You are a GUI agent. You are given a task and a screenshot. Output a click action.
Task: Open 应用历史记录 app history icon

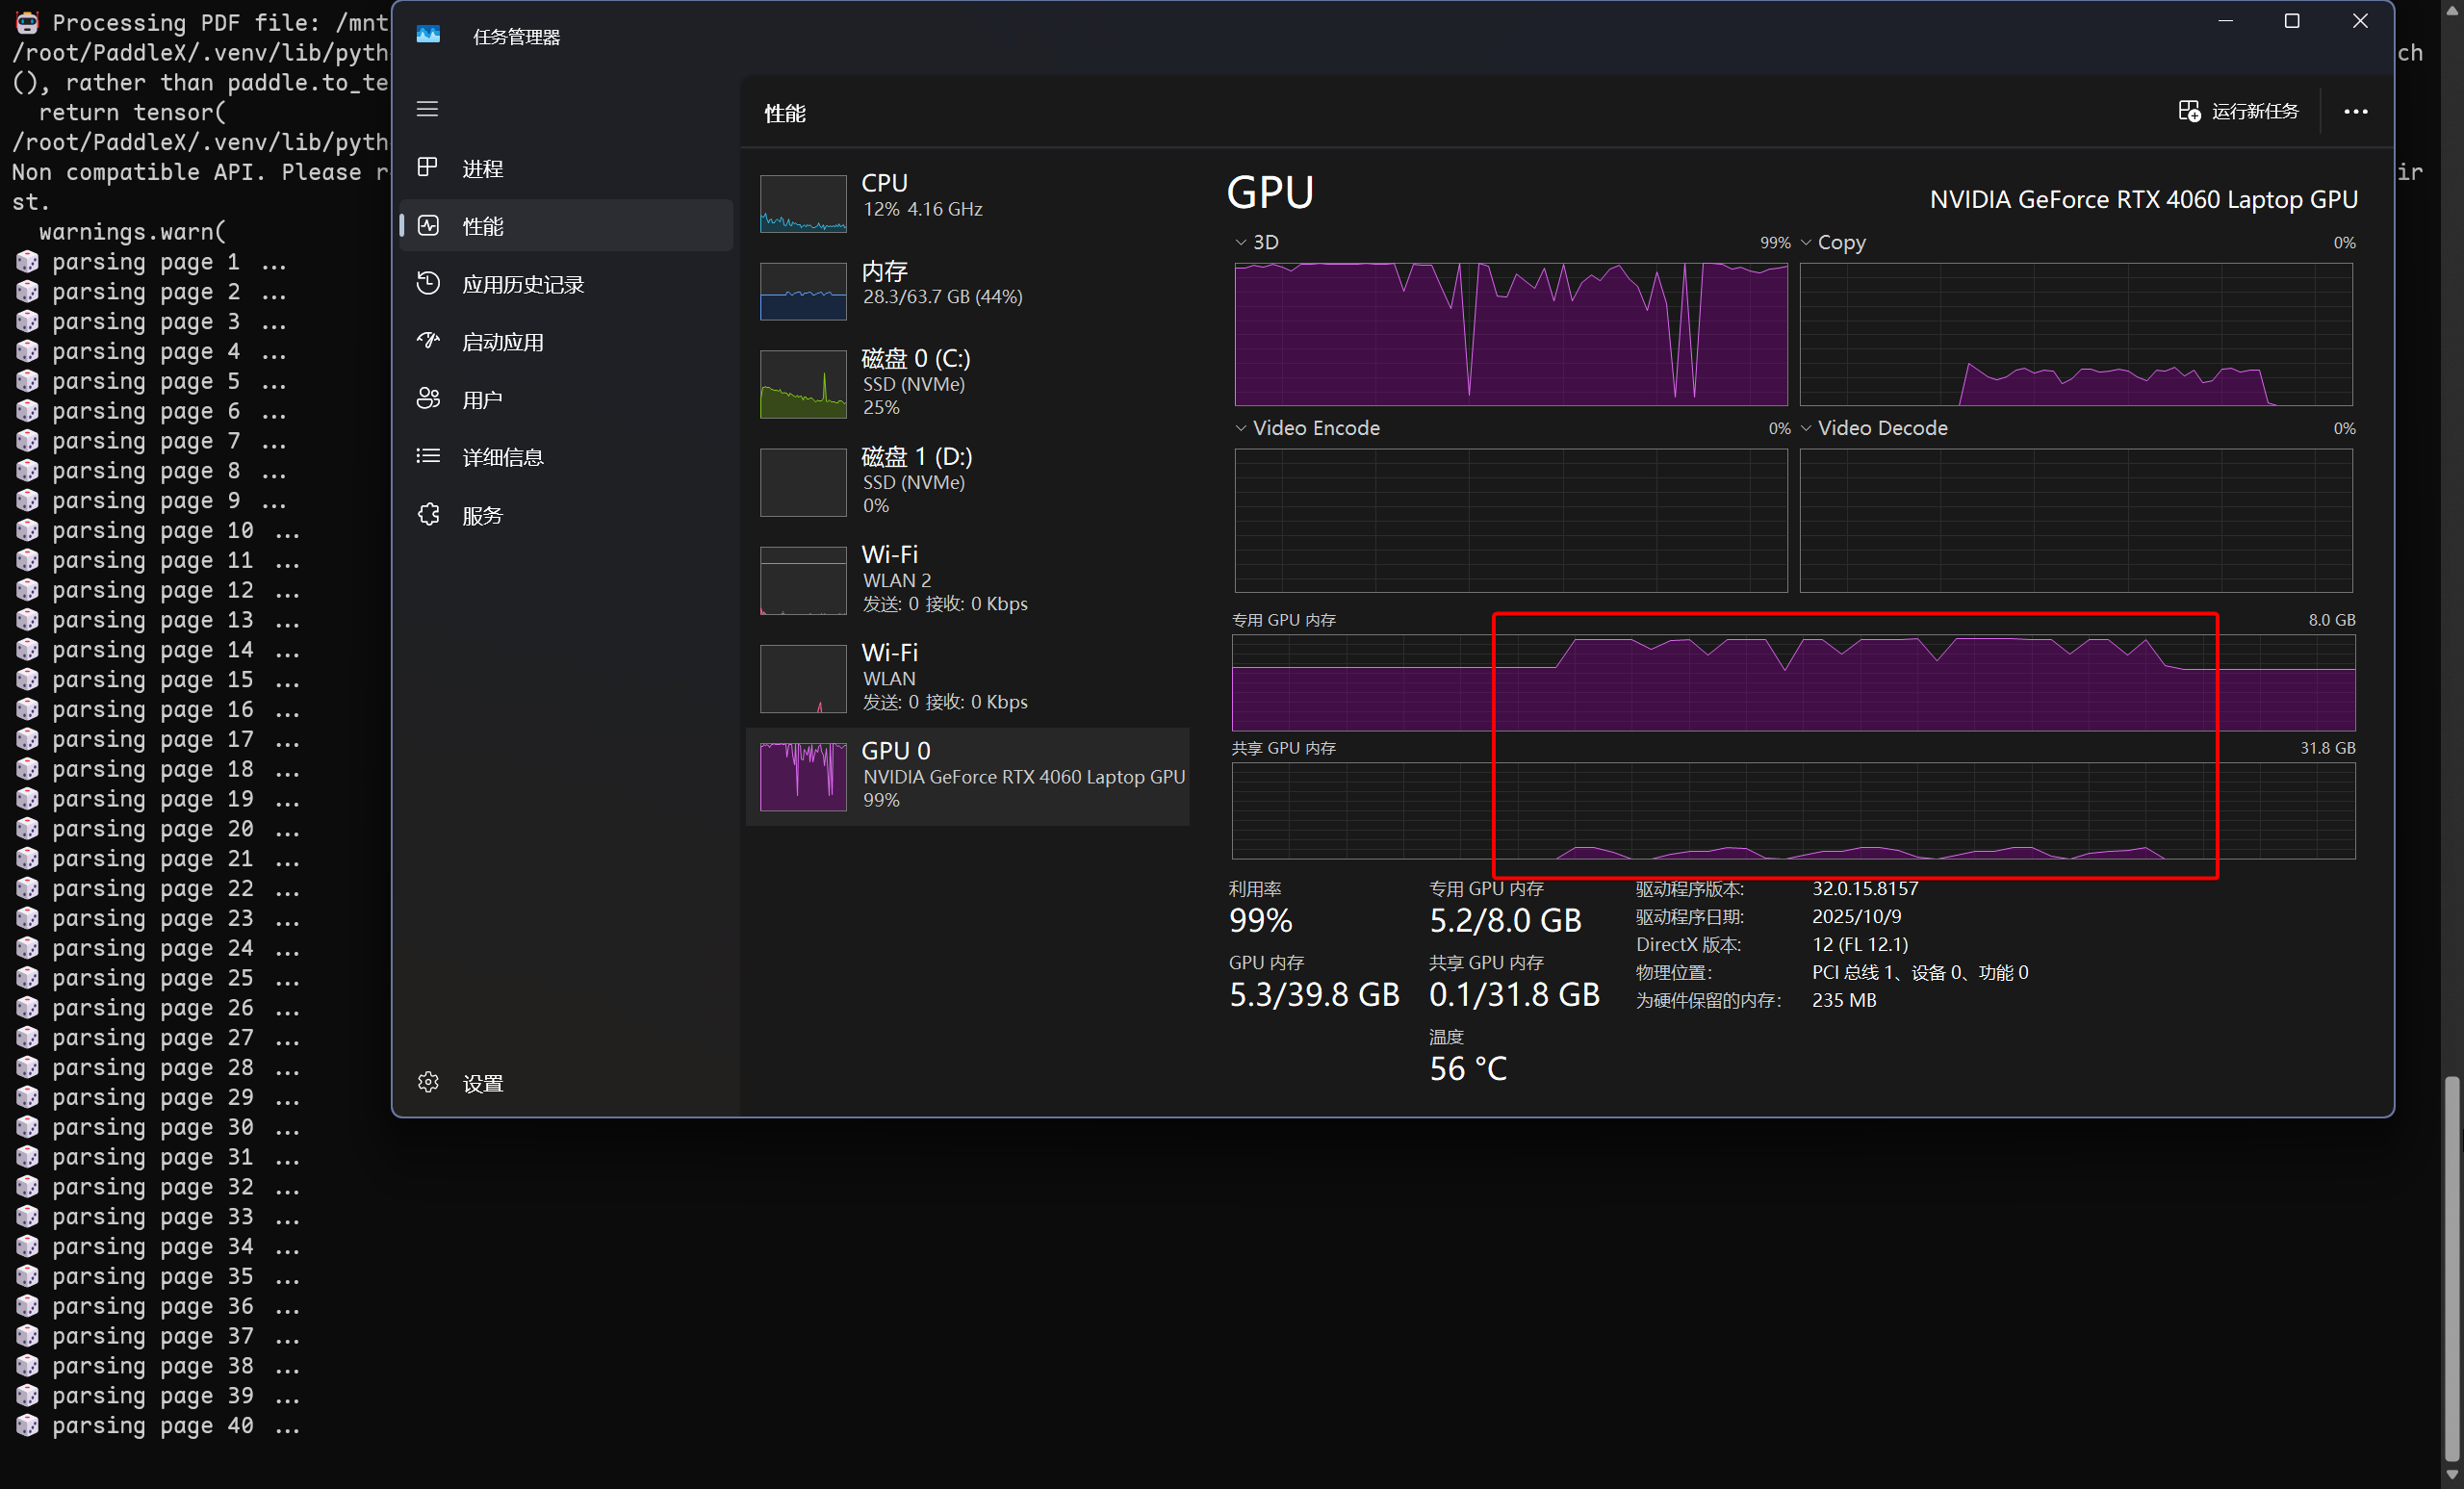click(428, 283)
